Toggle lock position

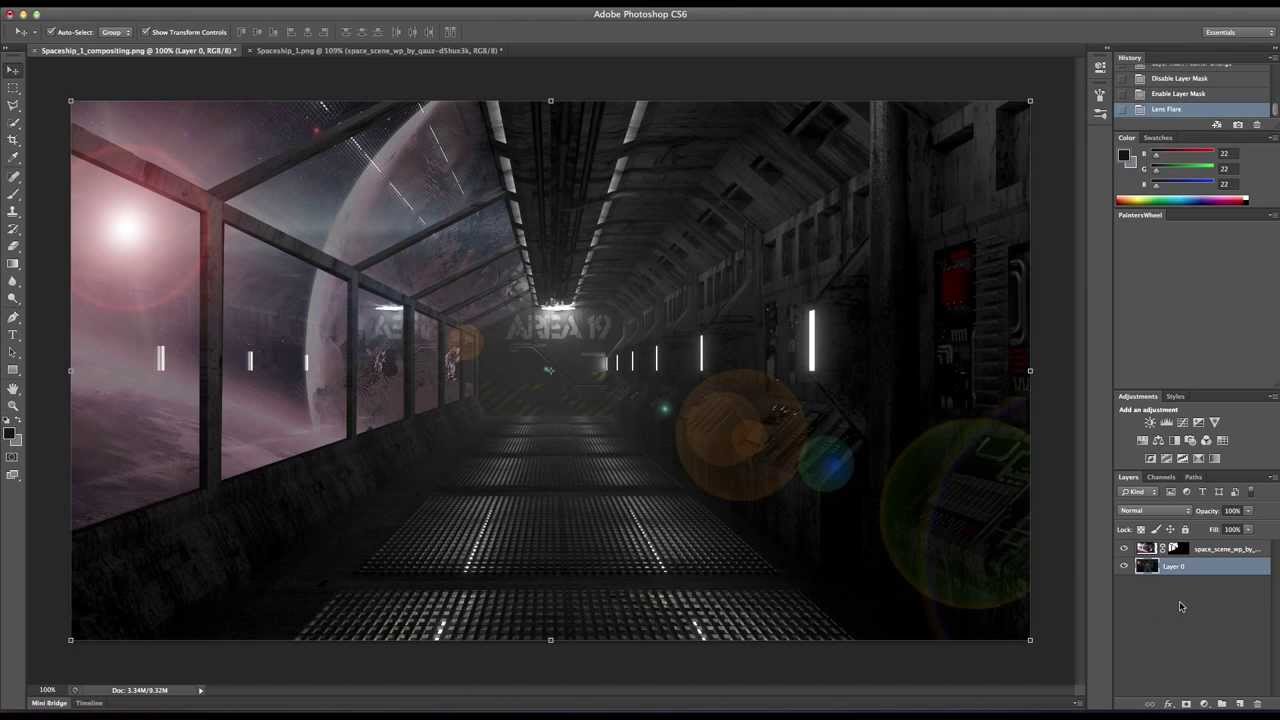pyautogui.click(x=1170, y=529)
